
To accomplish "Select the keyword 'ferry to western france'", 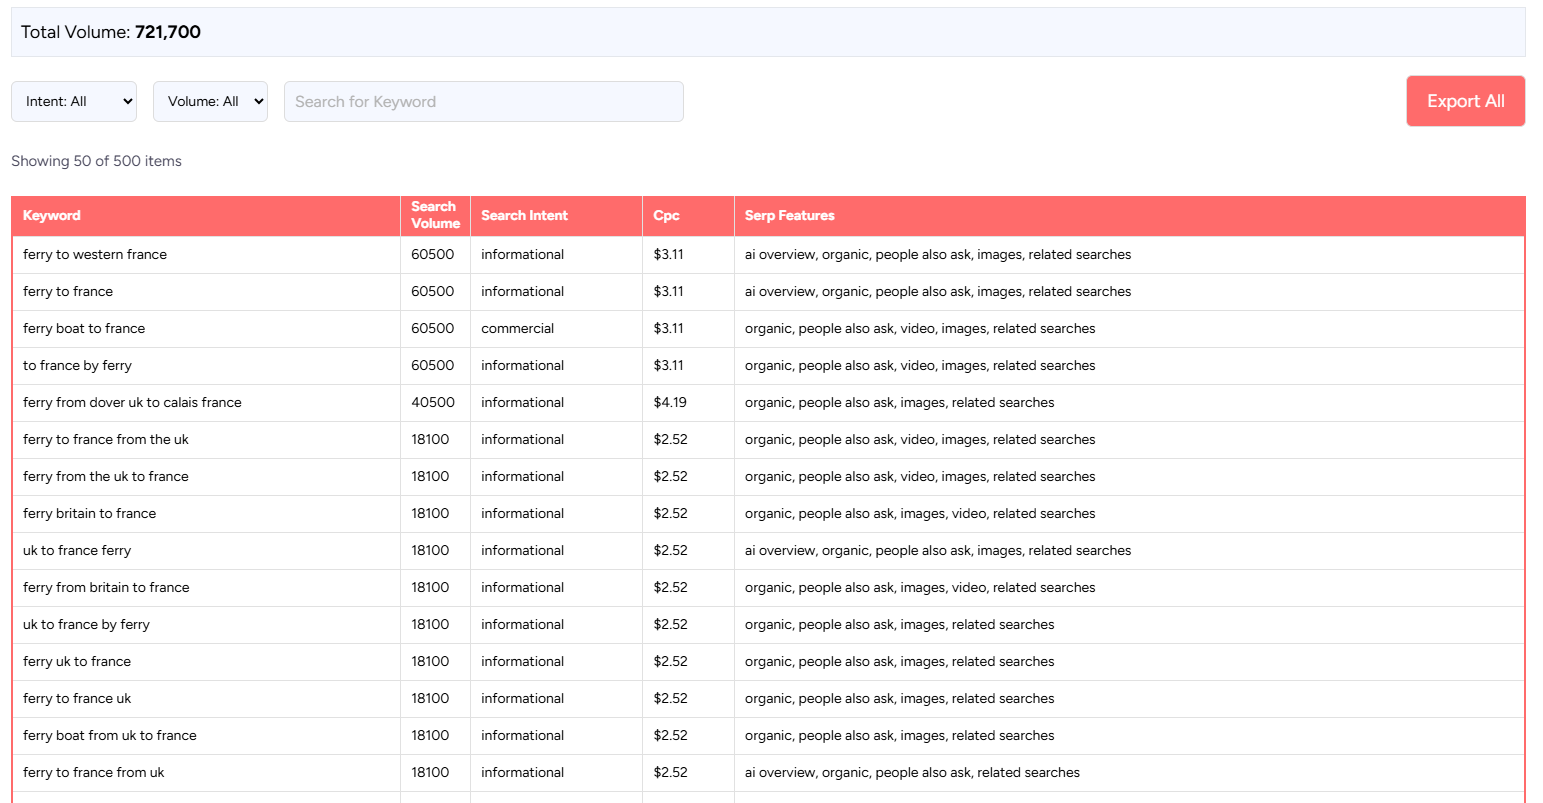I will point(95,254).
